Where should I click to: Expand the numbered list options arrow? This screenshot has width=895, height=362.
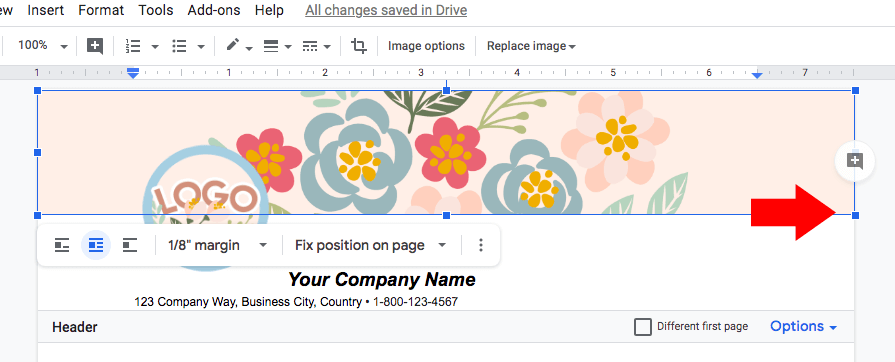155,46
